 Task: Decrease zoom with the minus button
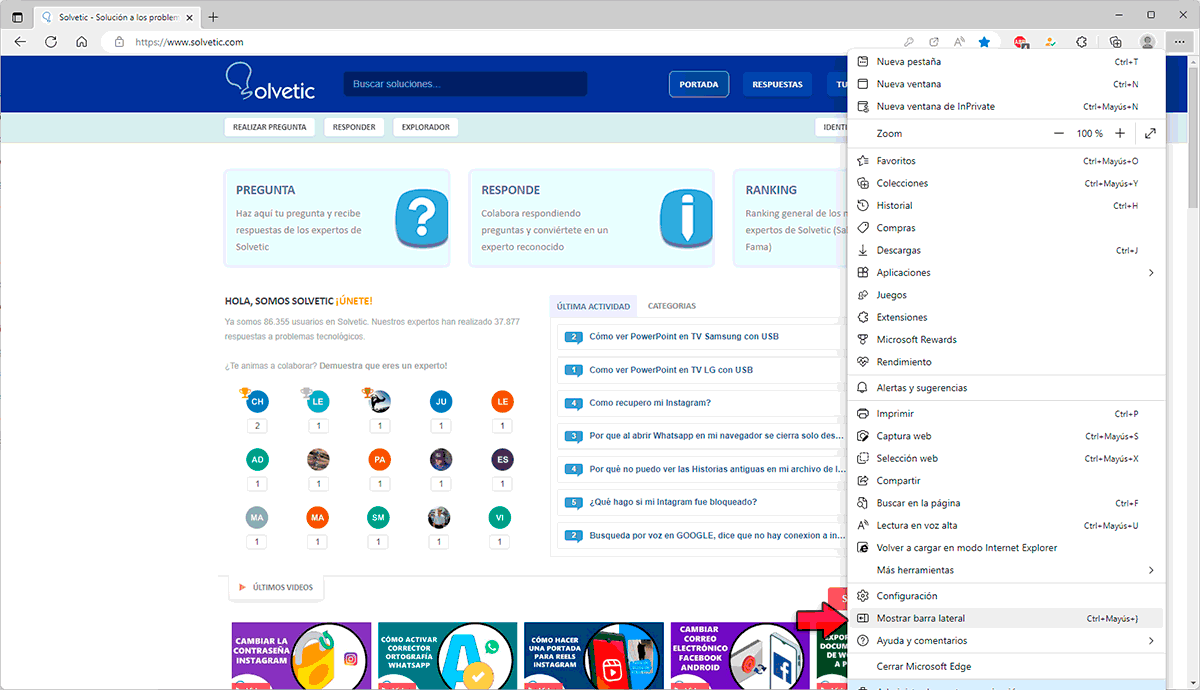point(1059,133)
